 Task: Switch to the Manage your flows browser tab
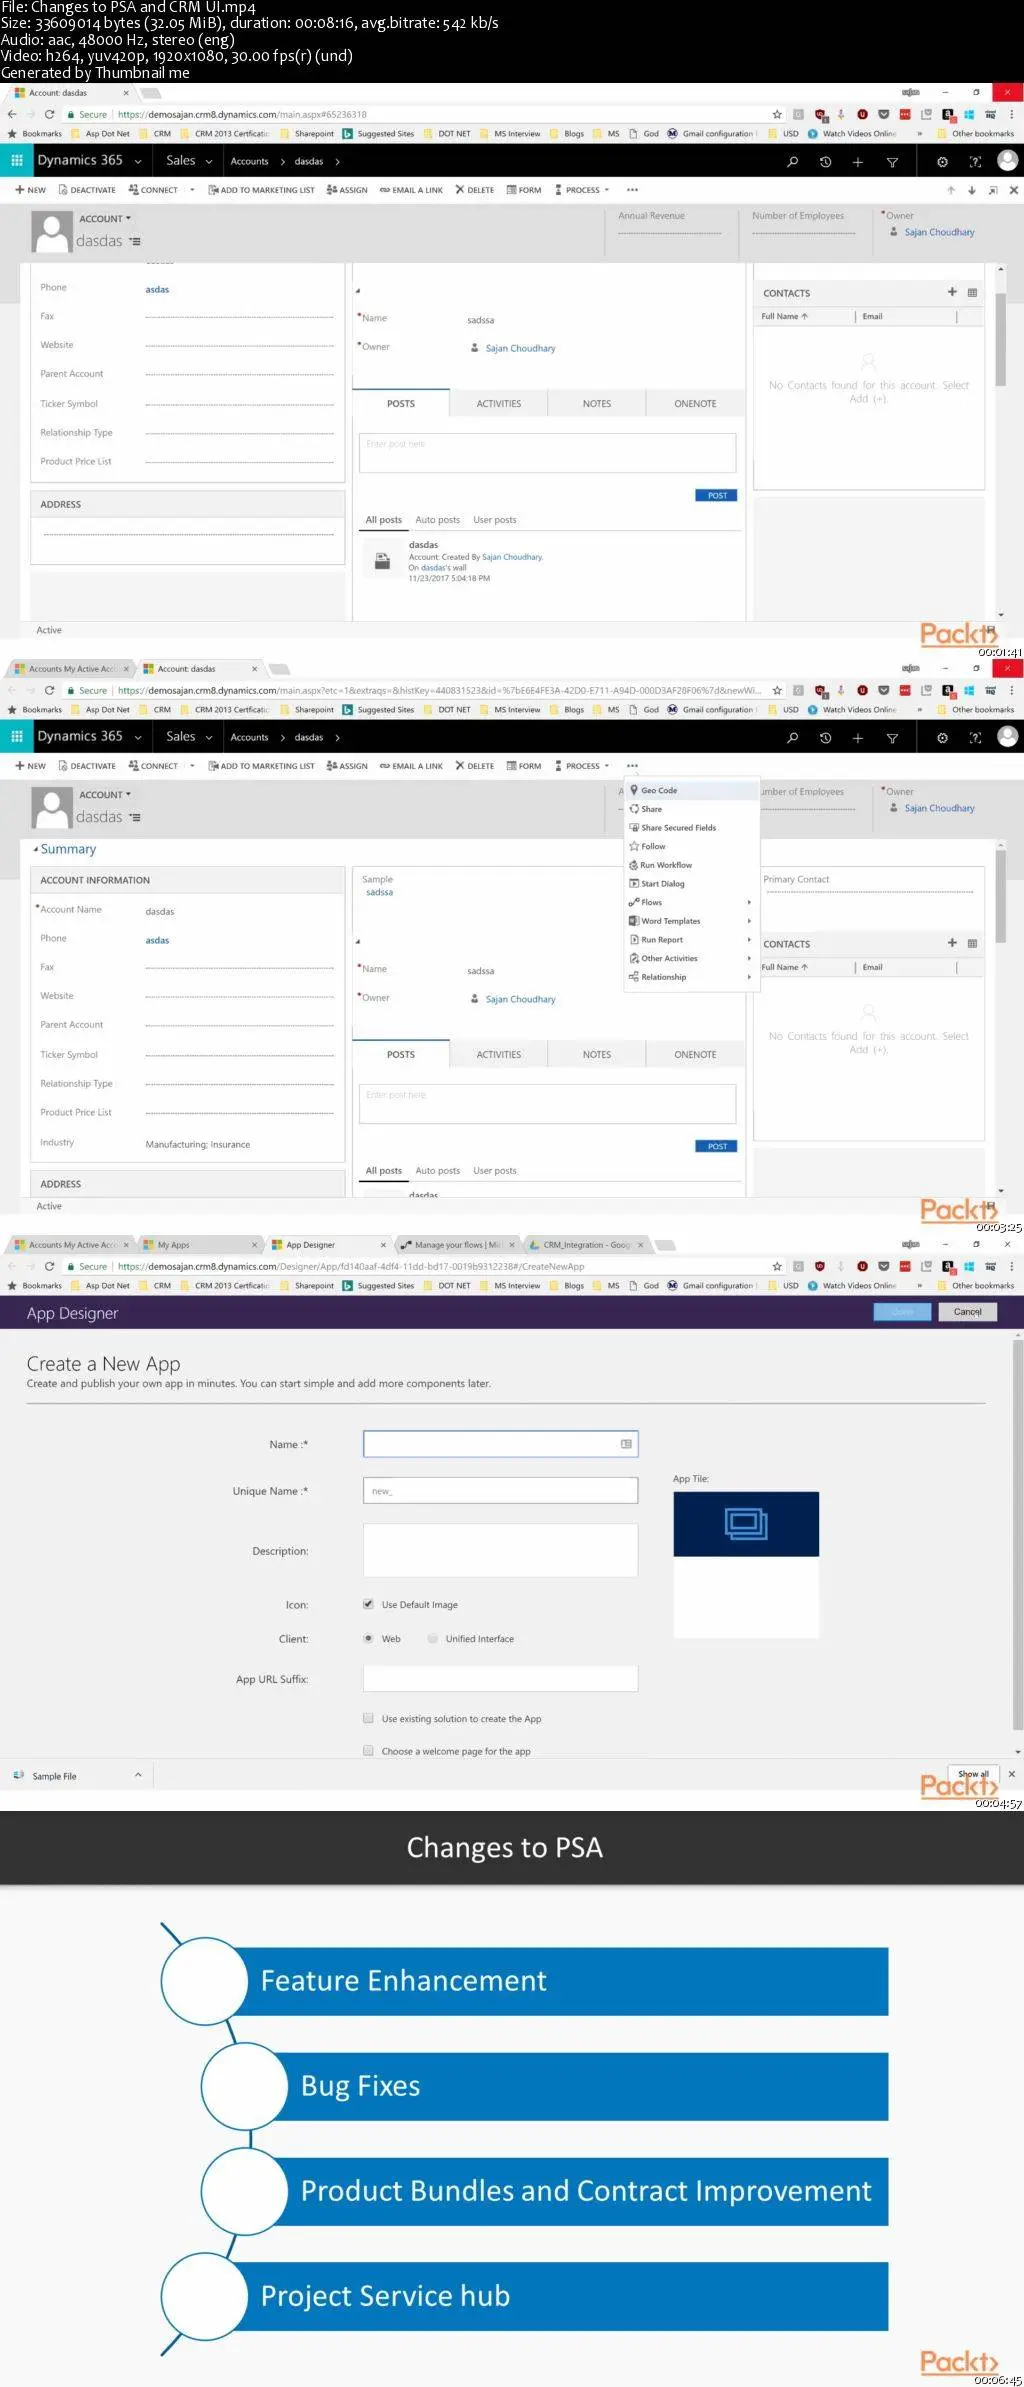(x=455, y=1245)
